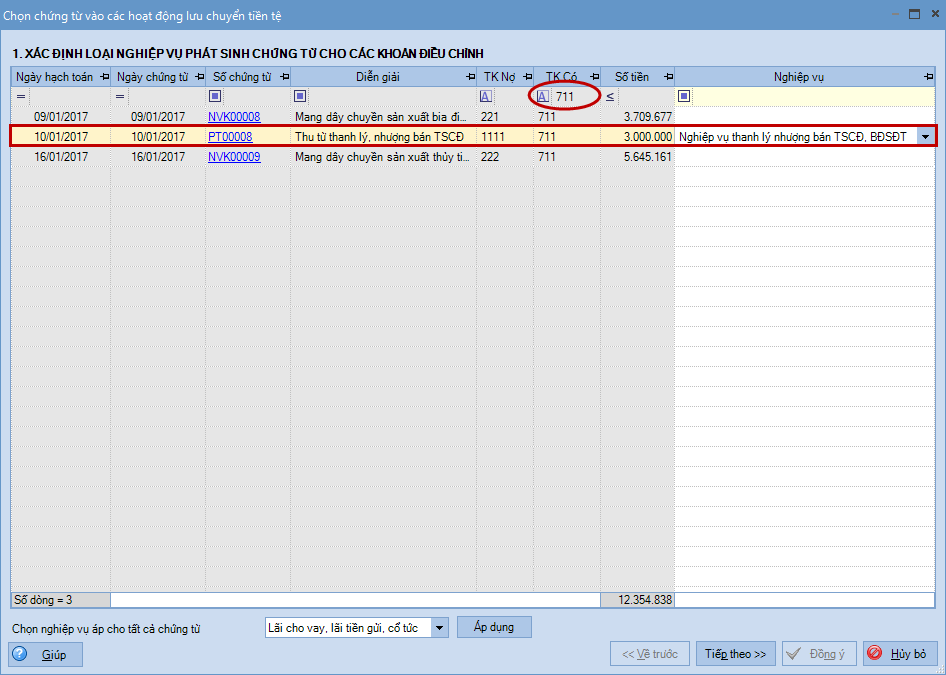This screenshot has height=675, width=946.
Task: Open help with the Giúp button
Action: tap(46, 655)
